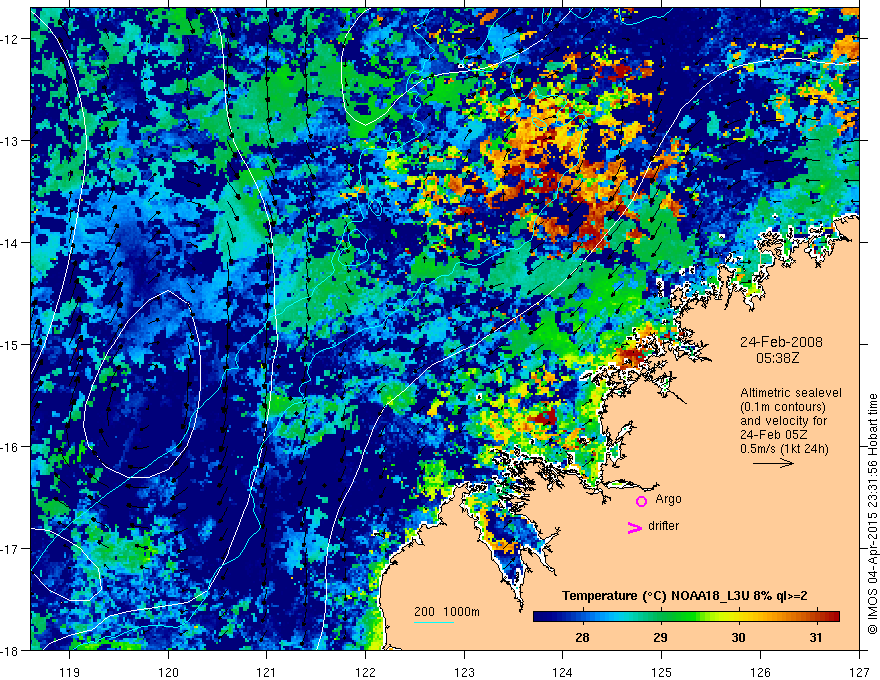
Task: Click the longitude 119 axis label
Action: (69, 672)
